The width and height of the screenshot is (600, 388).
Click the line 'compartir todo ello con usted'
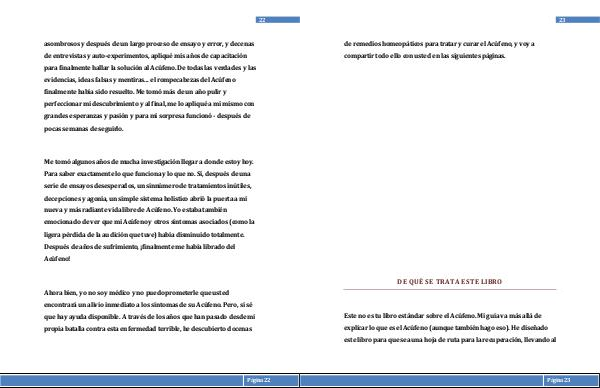click(x=424, y=56)
